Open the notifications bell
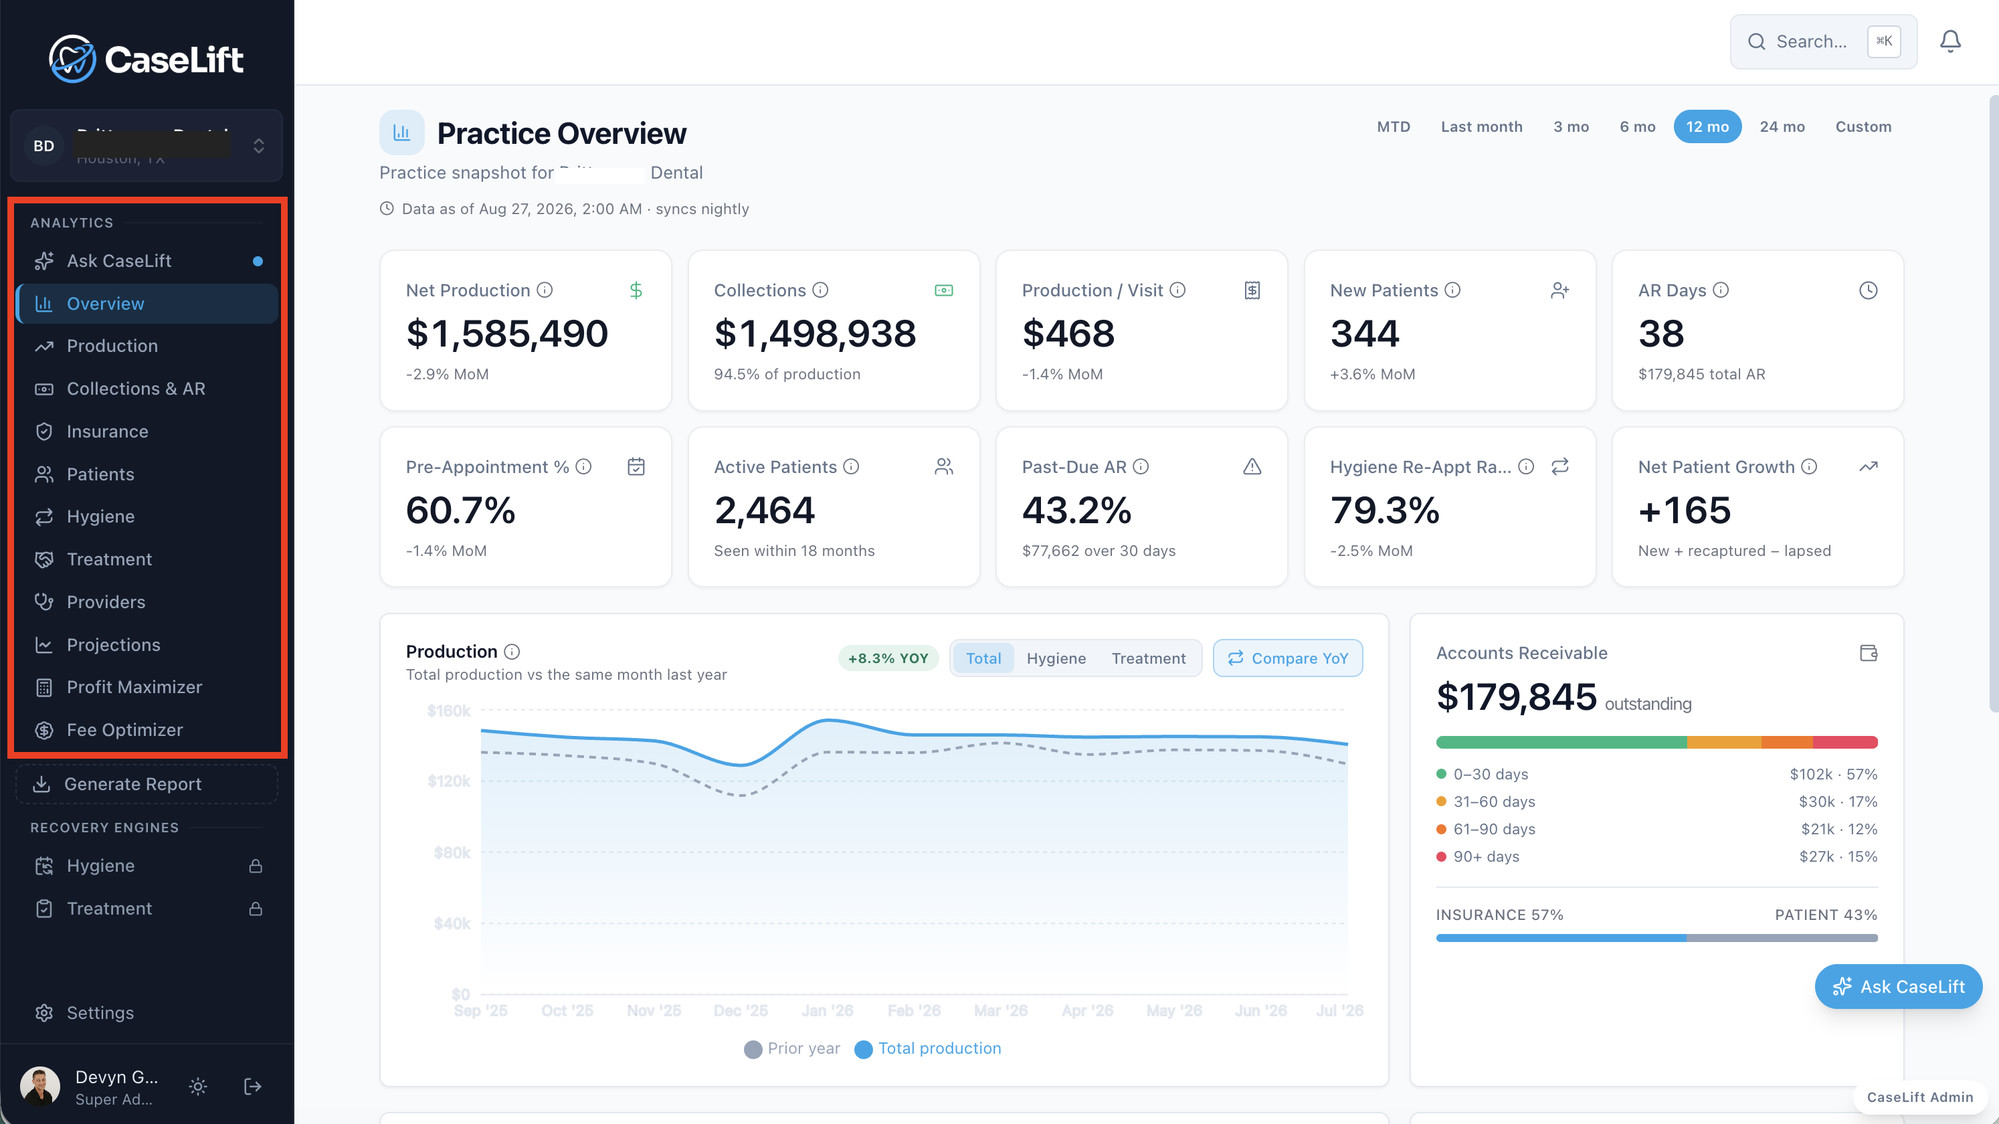Image resolution: width=1999 pixels, height=1124 pixels. coord(1950,41)
